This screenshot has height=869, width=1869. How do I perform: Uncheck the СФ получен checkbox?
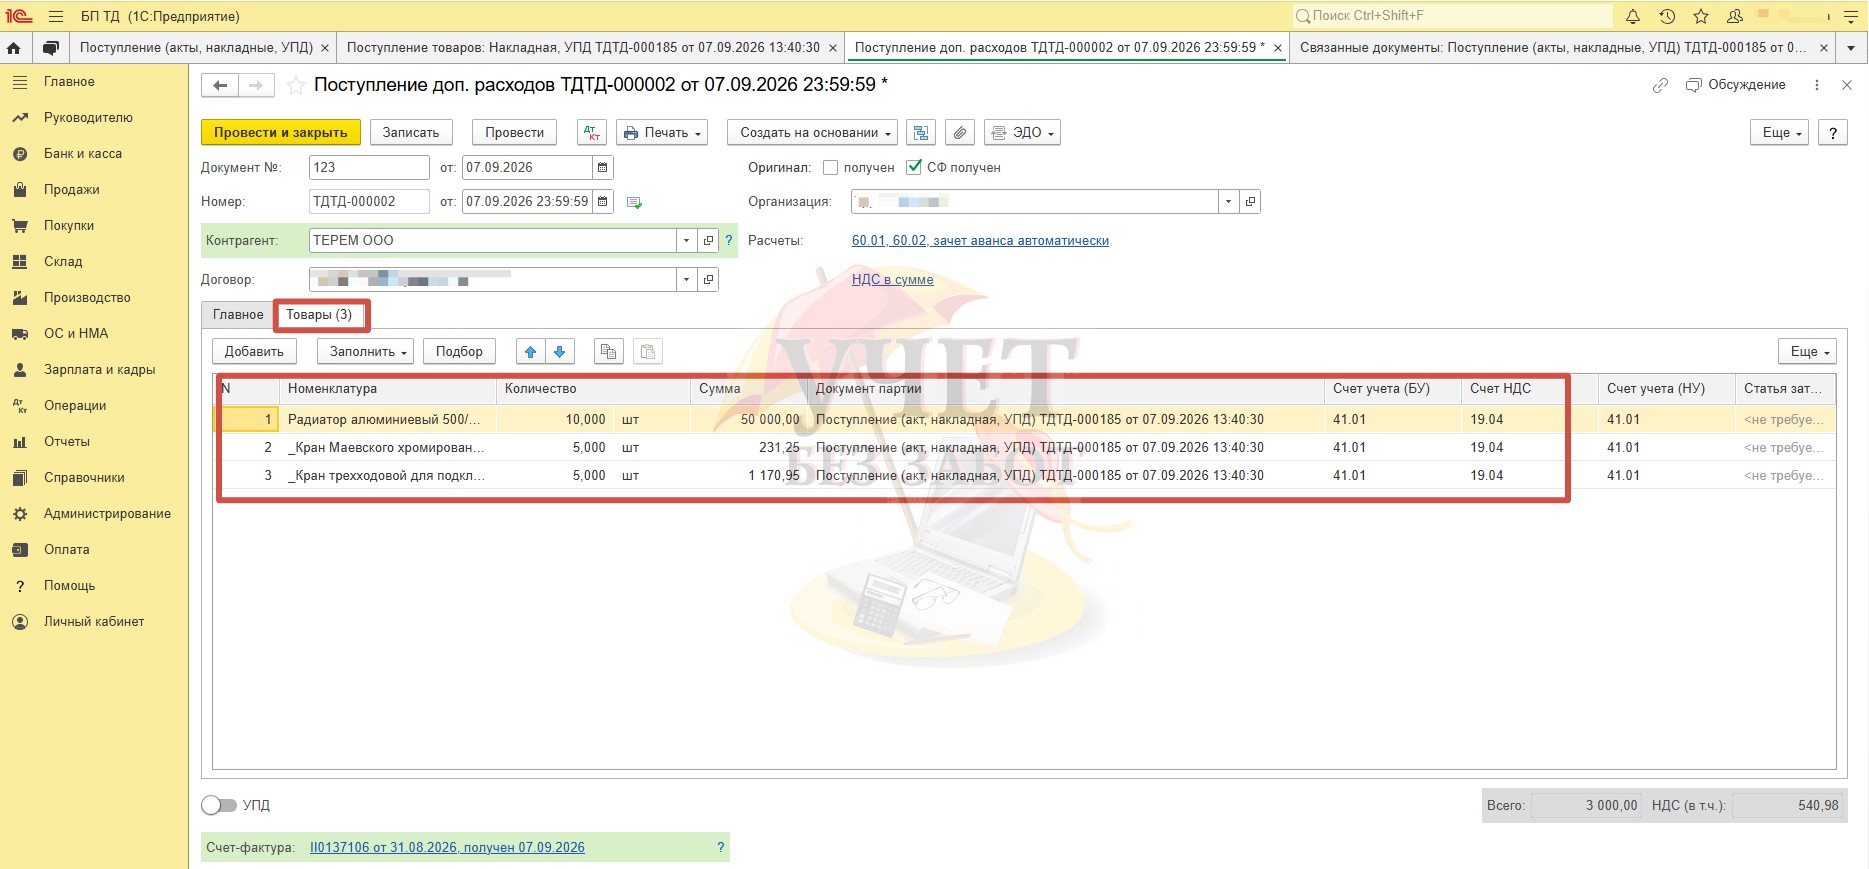[913, 168]
